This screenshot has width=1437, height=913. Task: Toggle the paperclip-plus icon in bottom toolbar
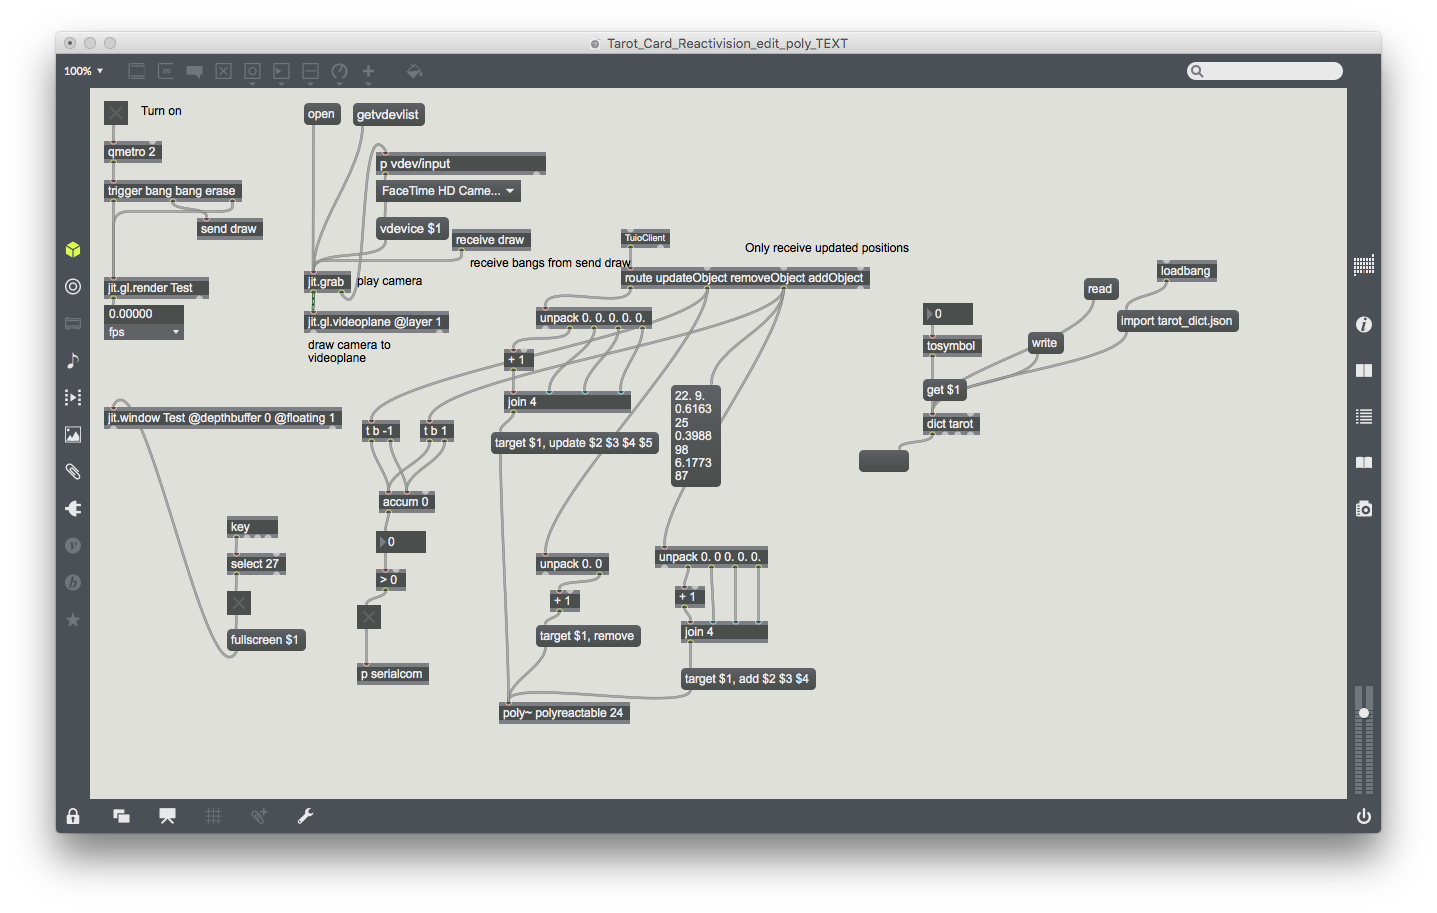click(x=259, y=816)
